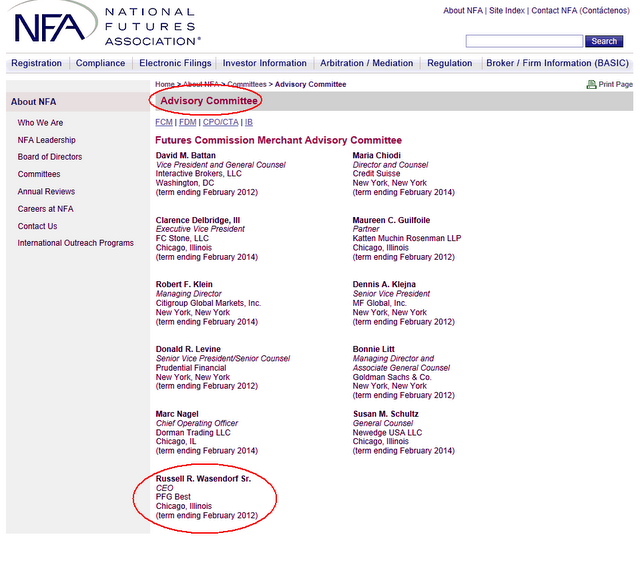Click the name Robert F. Klein
The width and height of the screenshot is (640, 563).
point(184,285)
